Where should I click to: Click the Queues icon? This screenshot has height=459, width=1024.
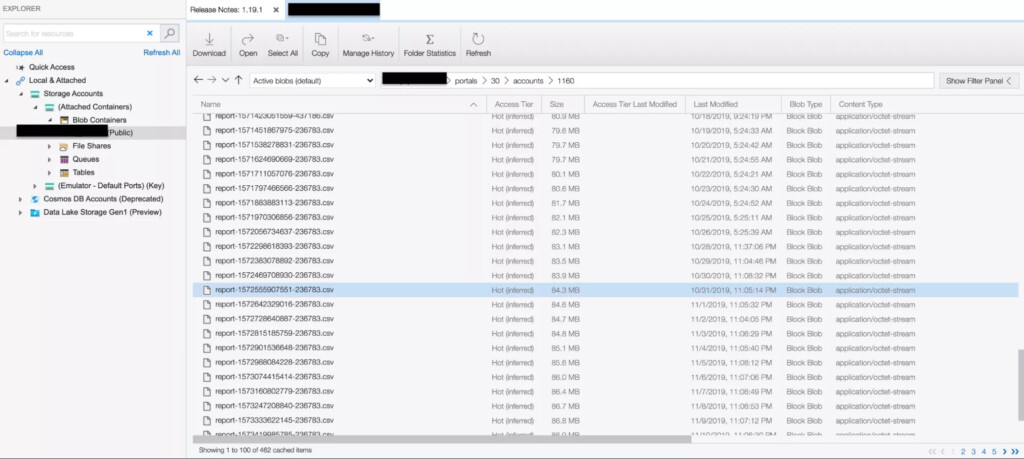click(63, 159)
